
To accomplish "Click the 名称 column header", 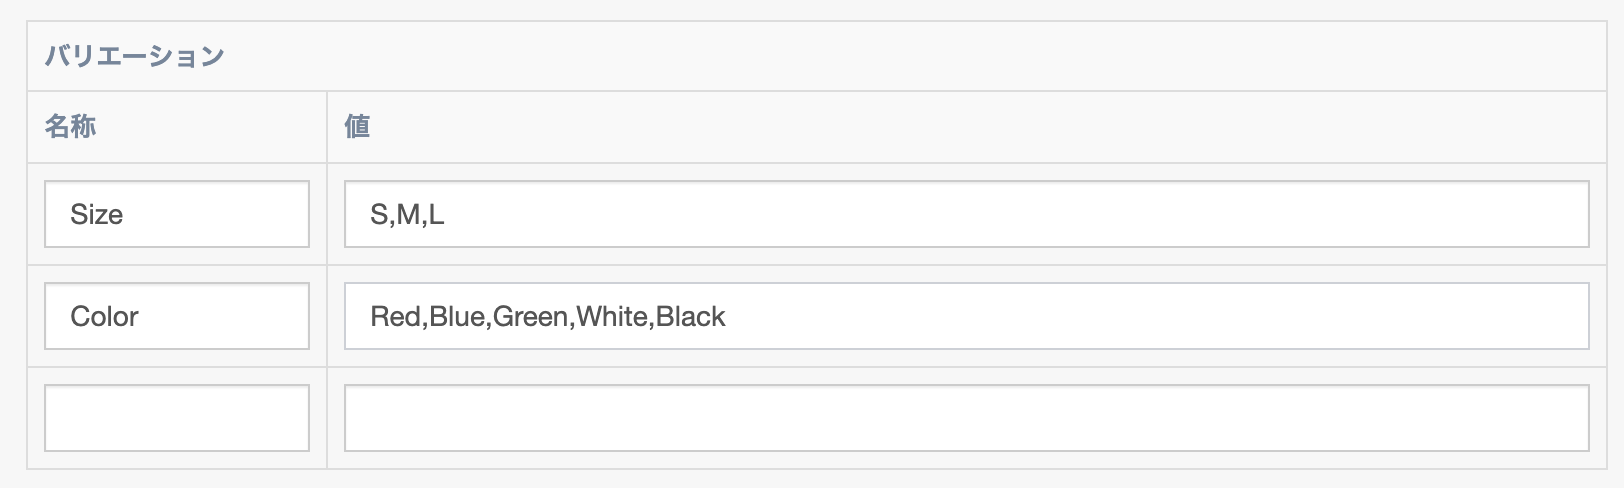I will pyautogui.click(x=70, y=127).
